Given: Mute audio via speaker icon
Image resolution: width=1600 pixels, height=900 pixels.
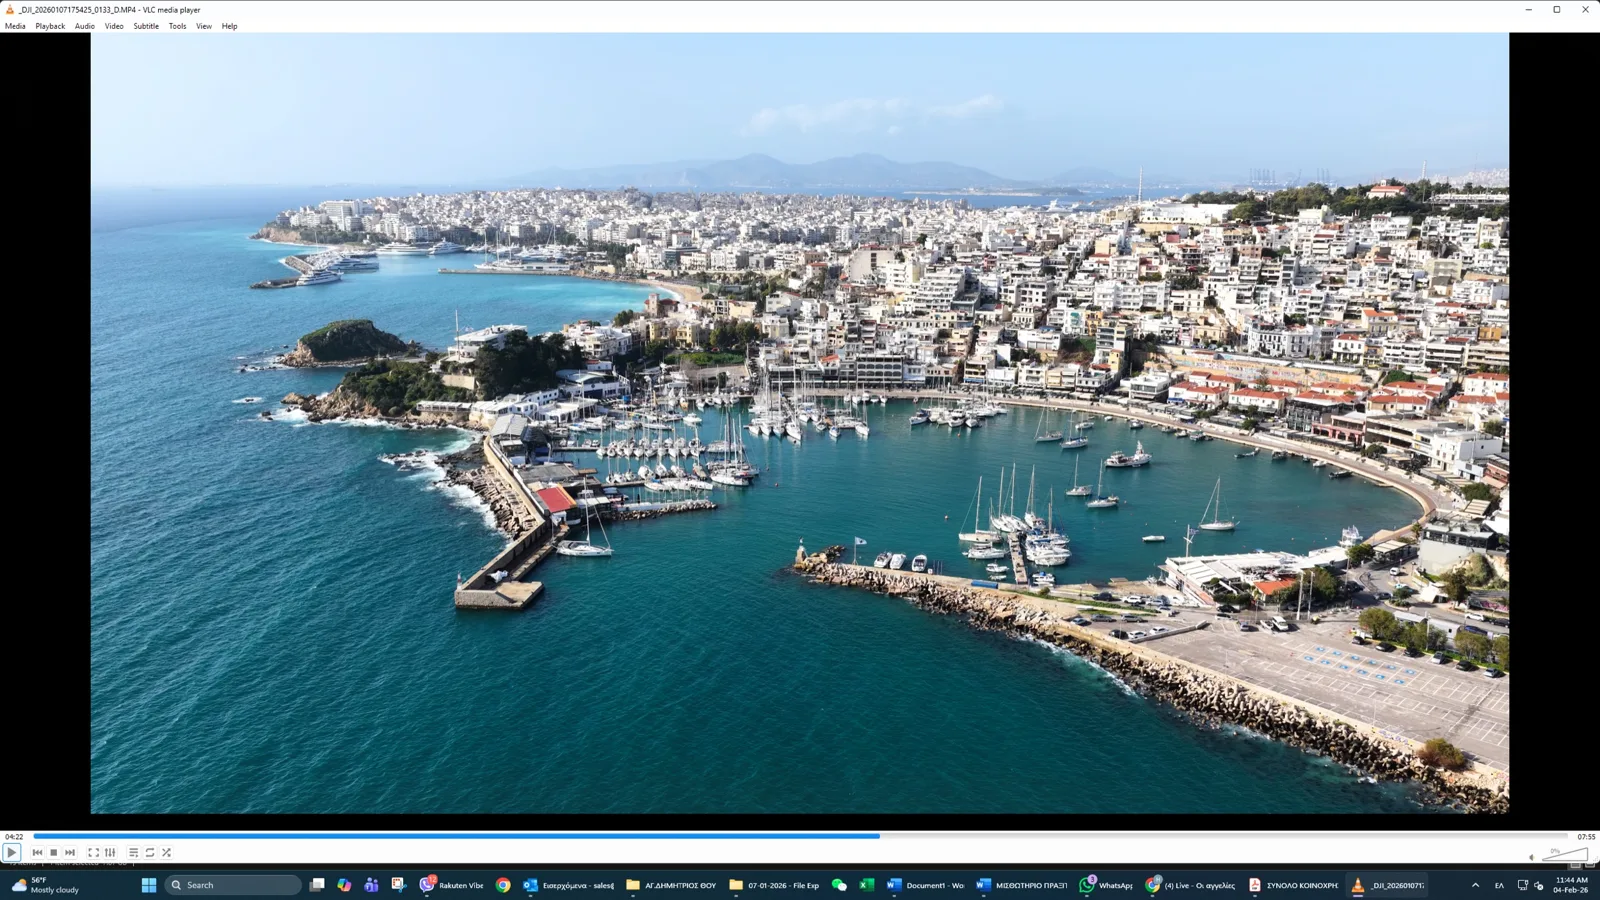Looking at the screenshot, I should [x=1531, y=856].
